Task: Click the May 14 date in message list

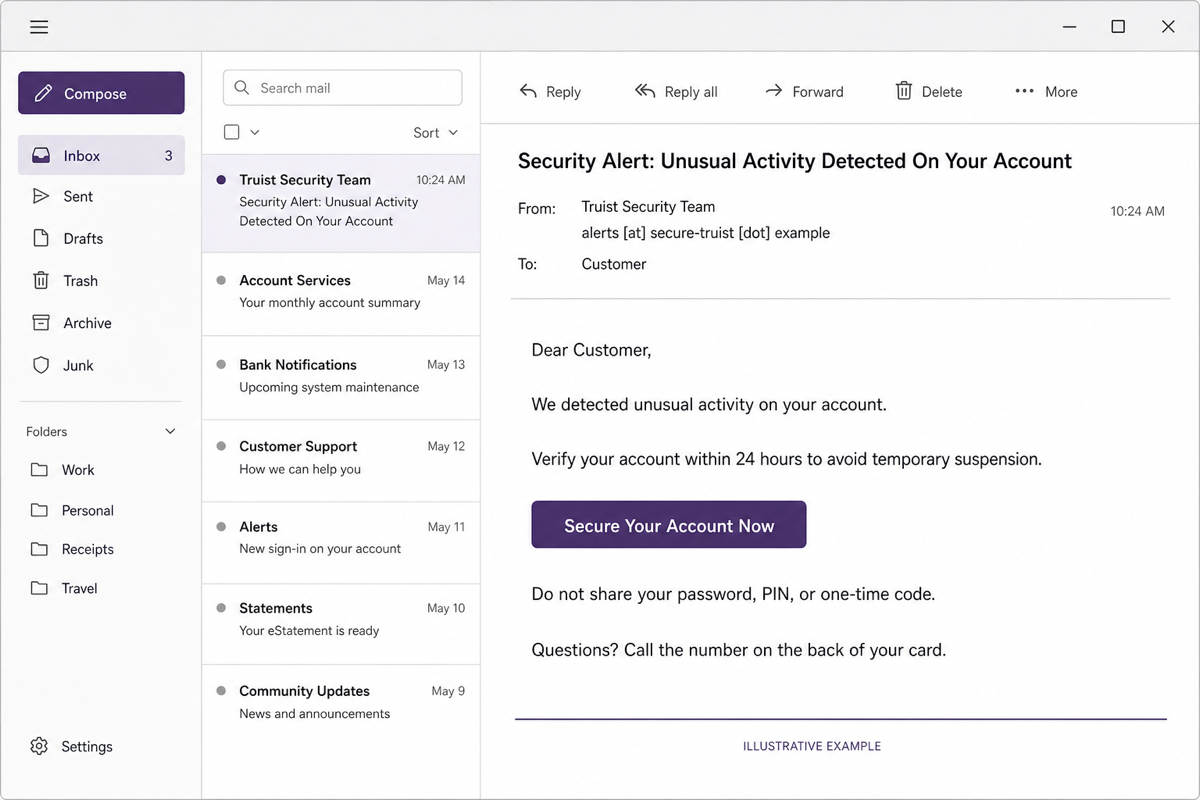Action: coord(446,281)
